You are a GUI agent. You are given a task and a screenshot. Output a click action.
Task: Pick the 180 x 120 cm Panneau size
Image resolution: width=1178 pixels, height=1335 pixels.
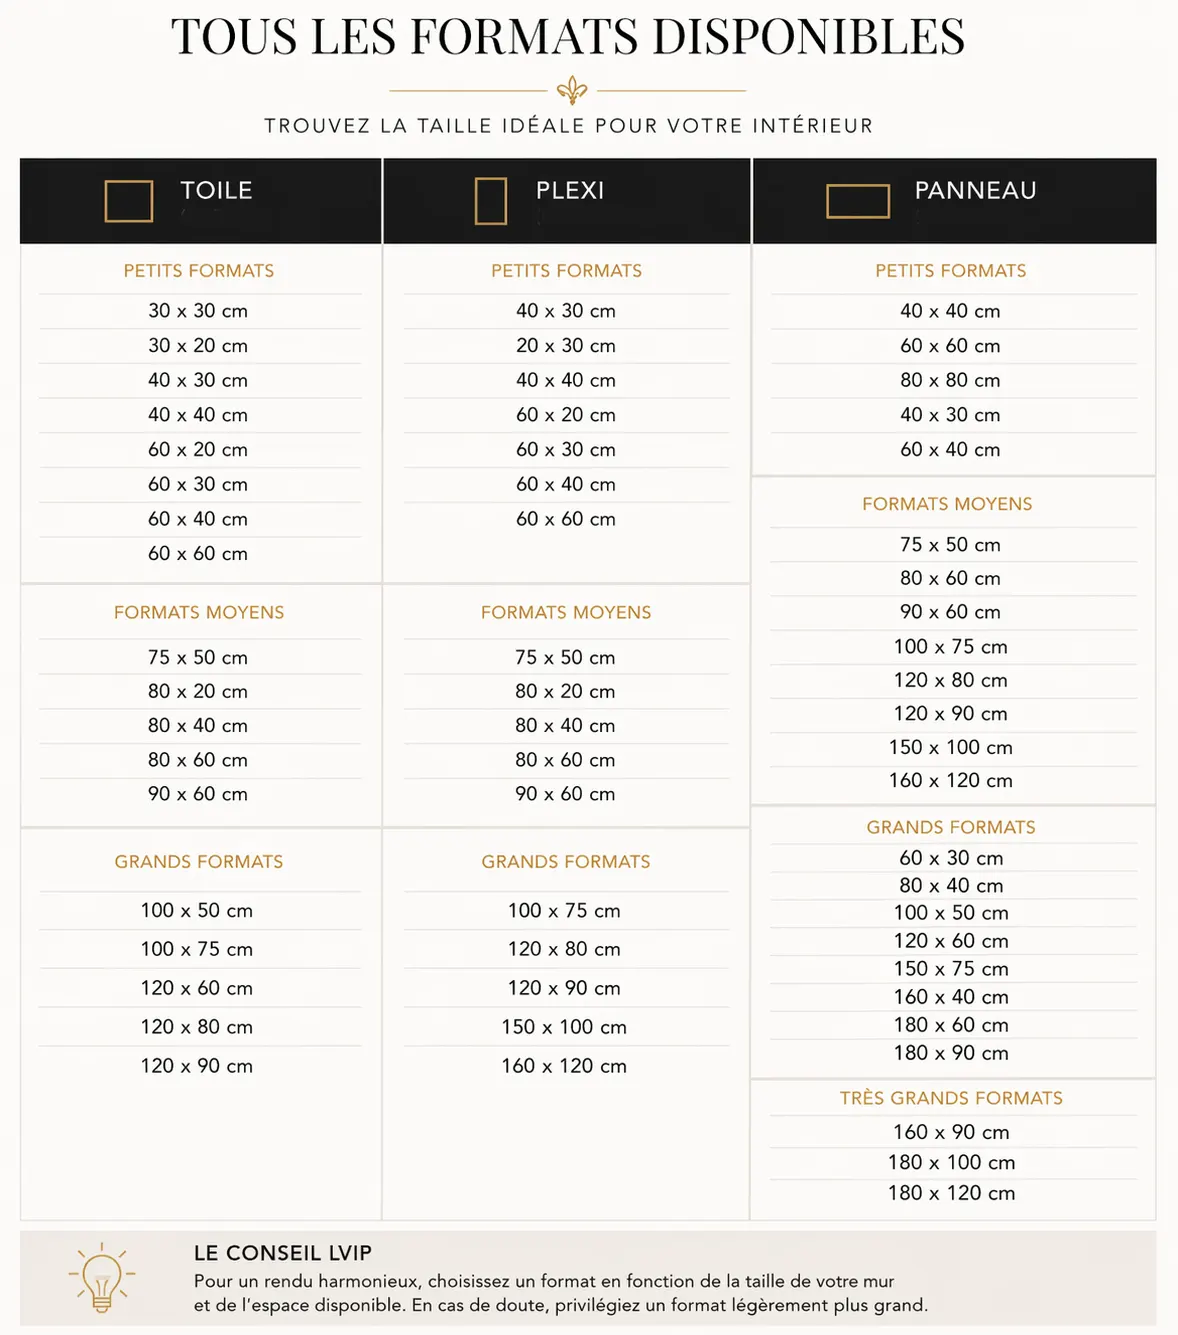(x=951, y=1193)
